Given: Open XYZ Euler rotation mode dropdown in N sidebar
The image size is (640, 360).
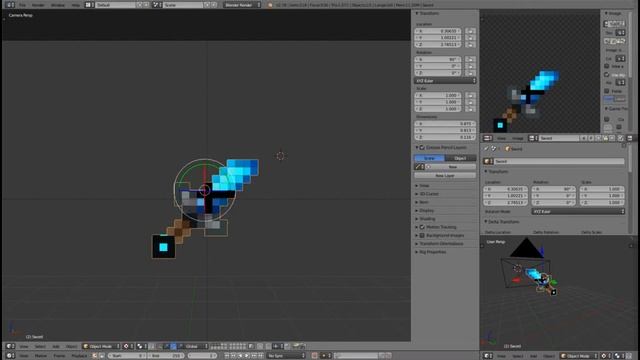Looking at the screenshot, I should (x=445, y=81).
